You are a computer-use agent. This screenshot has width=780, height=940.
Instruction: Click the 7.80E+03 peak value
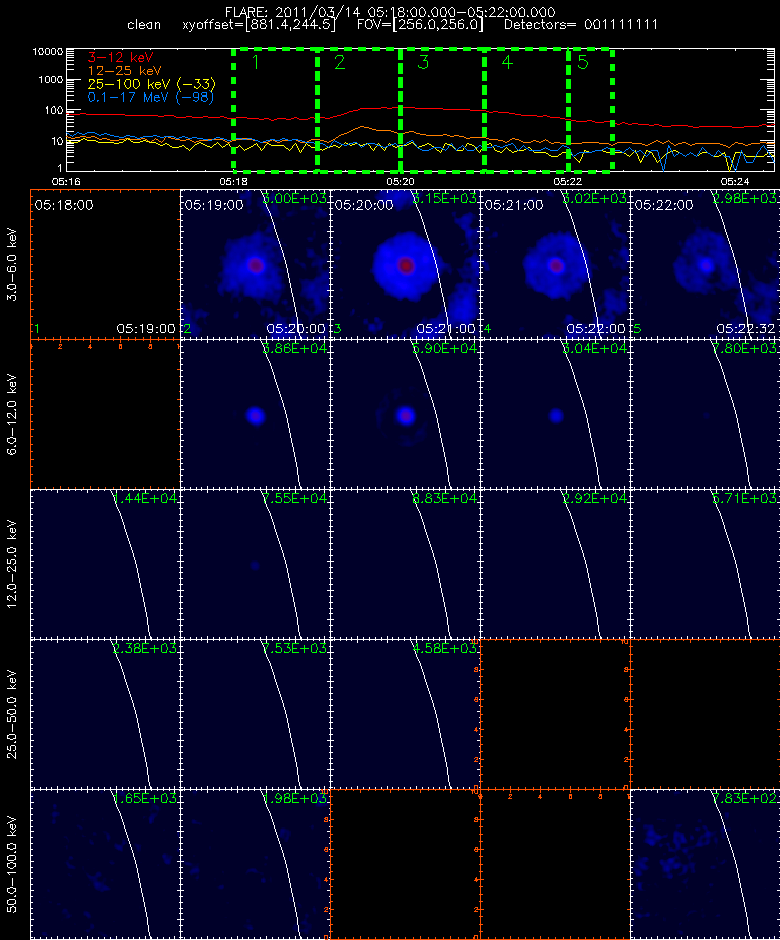tap(745, 348)
